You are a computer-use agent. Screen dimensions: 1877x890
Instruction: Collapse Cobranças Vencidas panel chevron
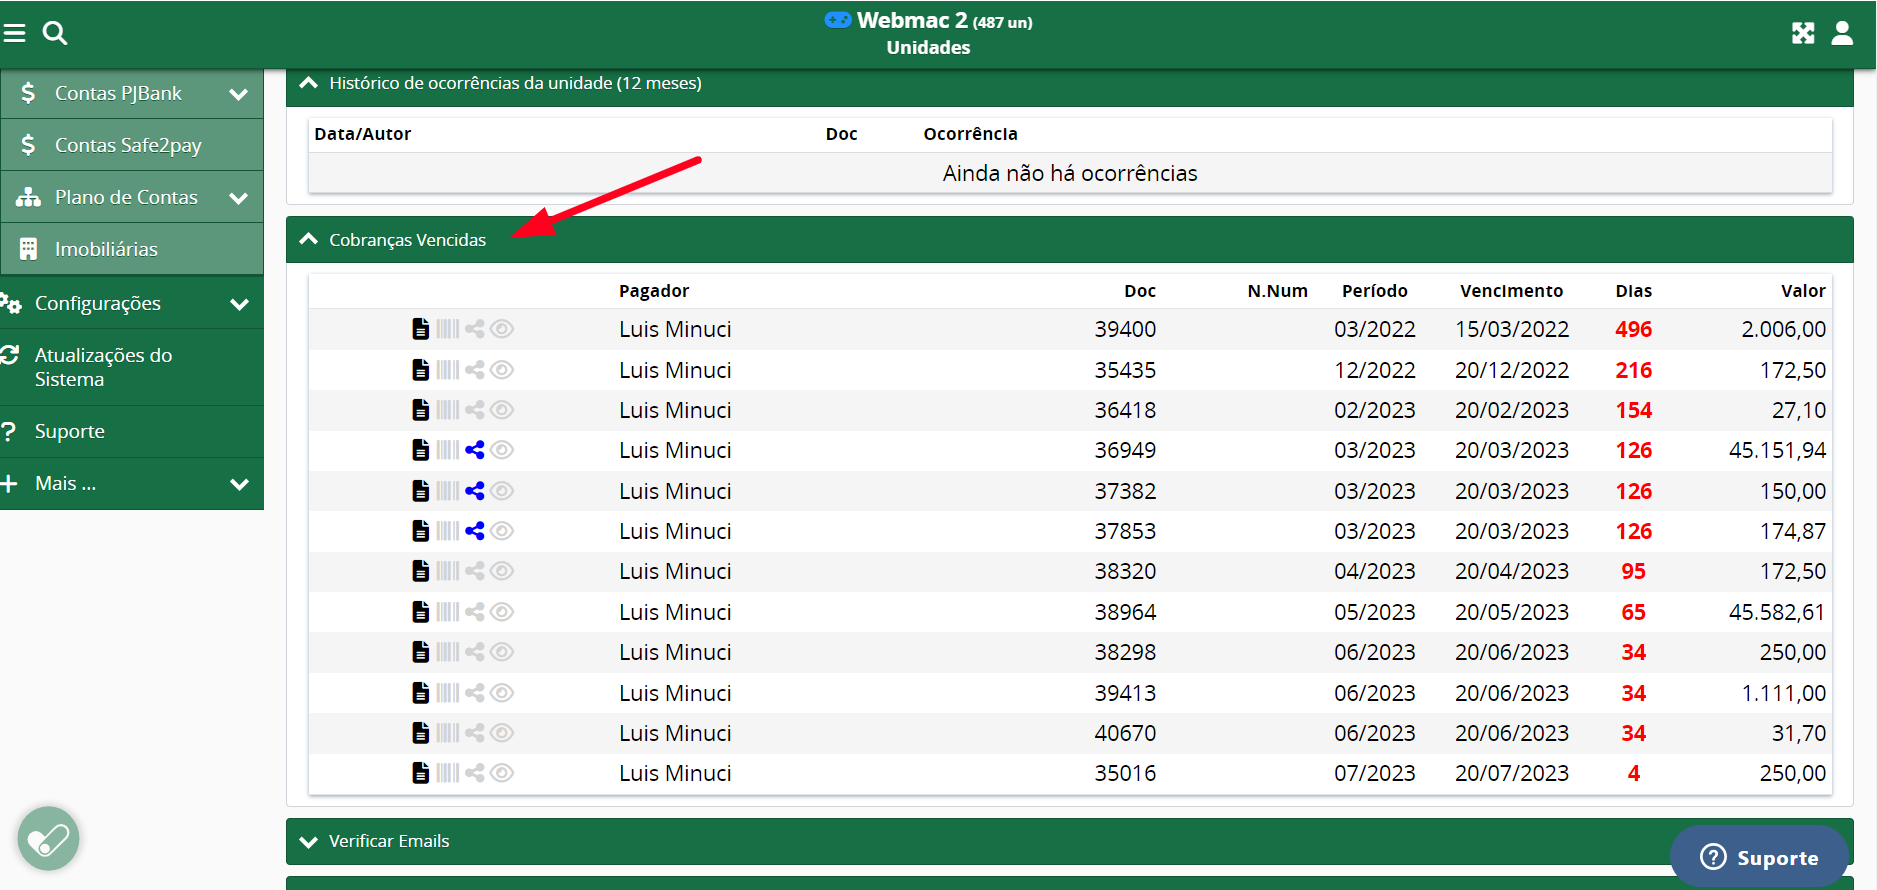point(308,240)
